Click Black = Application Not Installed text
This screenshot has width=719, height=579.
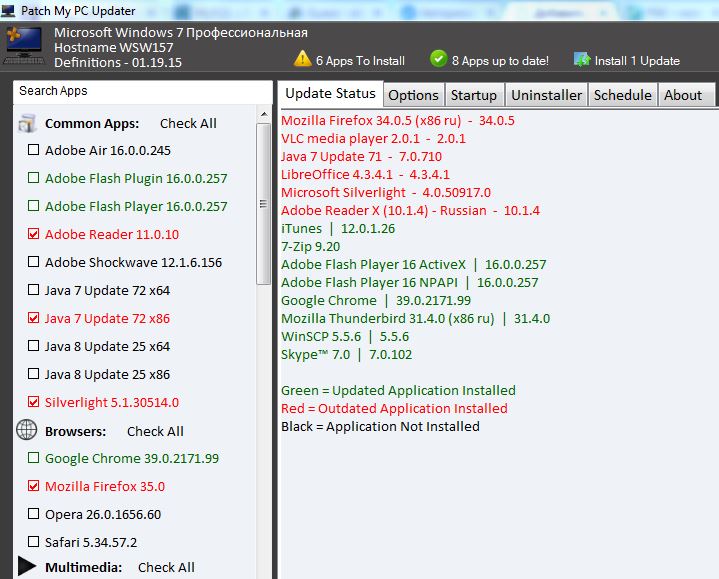point(380,426)
